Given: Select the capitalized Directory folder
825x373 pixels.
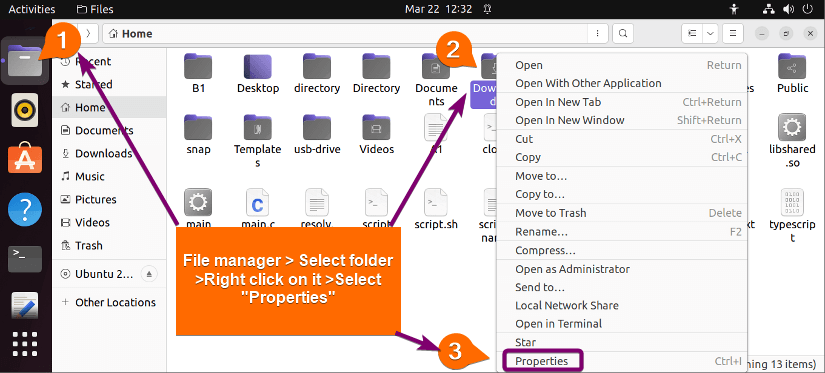Looking at the screenshot, I should (x=376, y=74).
